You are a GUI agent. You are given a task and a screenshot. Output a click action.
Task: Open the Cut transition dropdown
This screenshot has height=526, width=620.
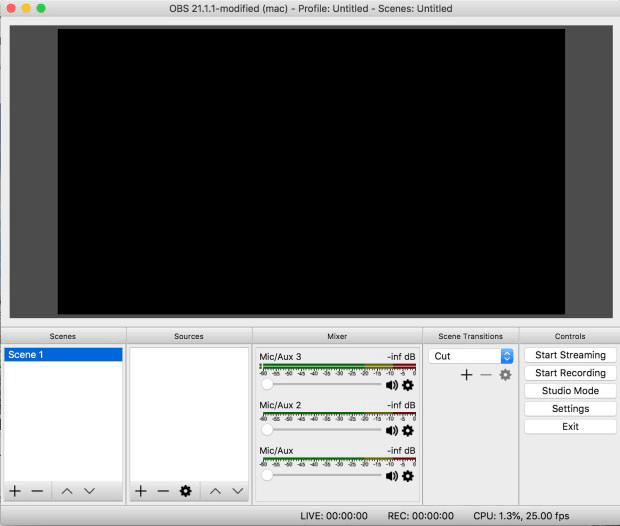click(471, 356)
